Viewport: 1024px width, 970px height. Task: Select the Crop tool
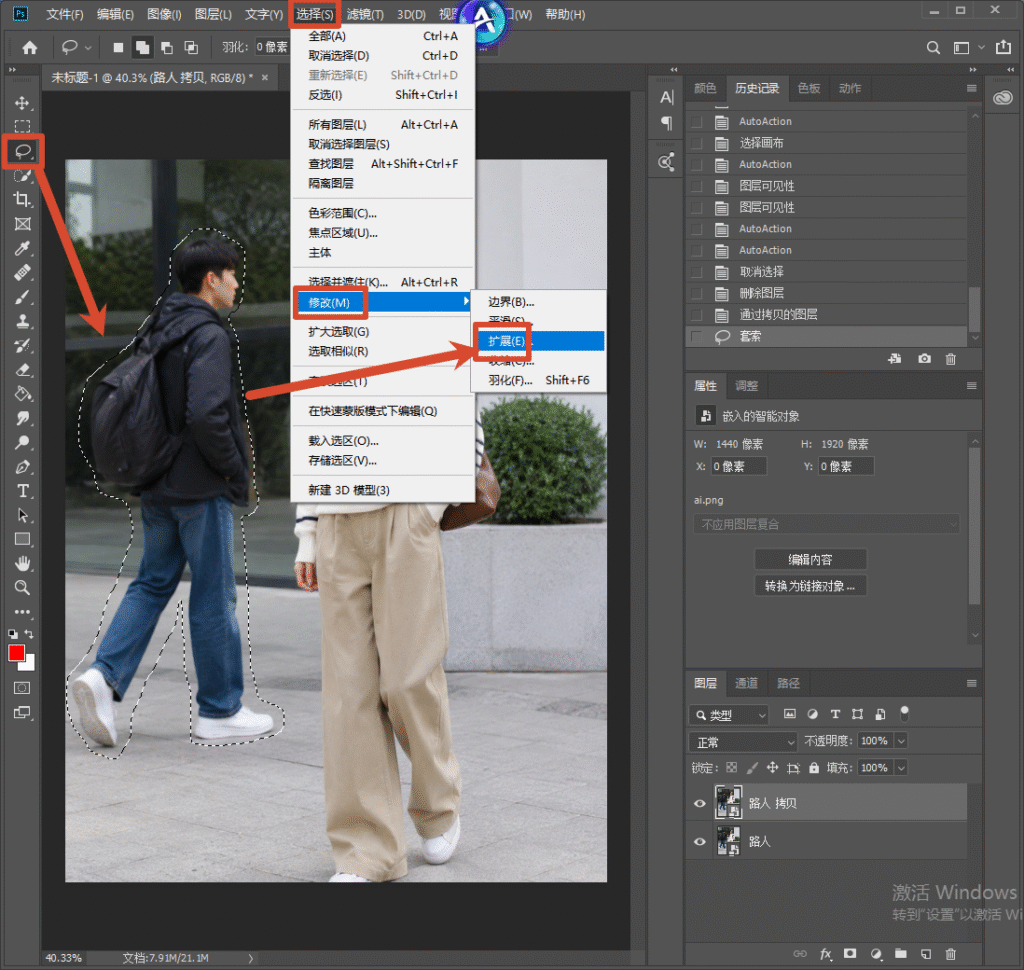click(x=22, y=199)
